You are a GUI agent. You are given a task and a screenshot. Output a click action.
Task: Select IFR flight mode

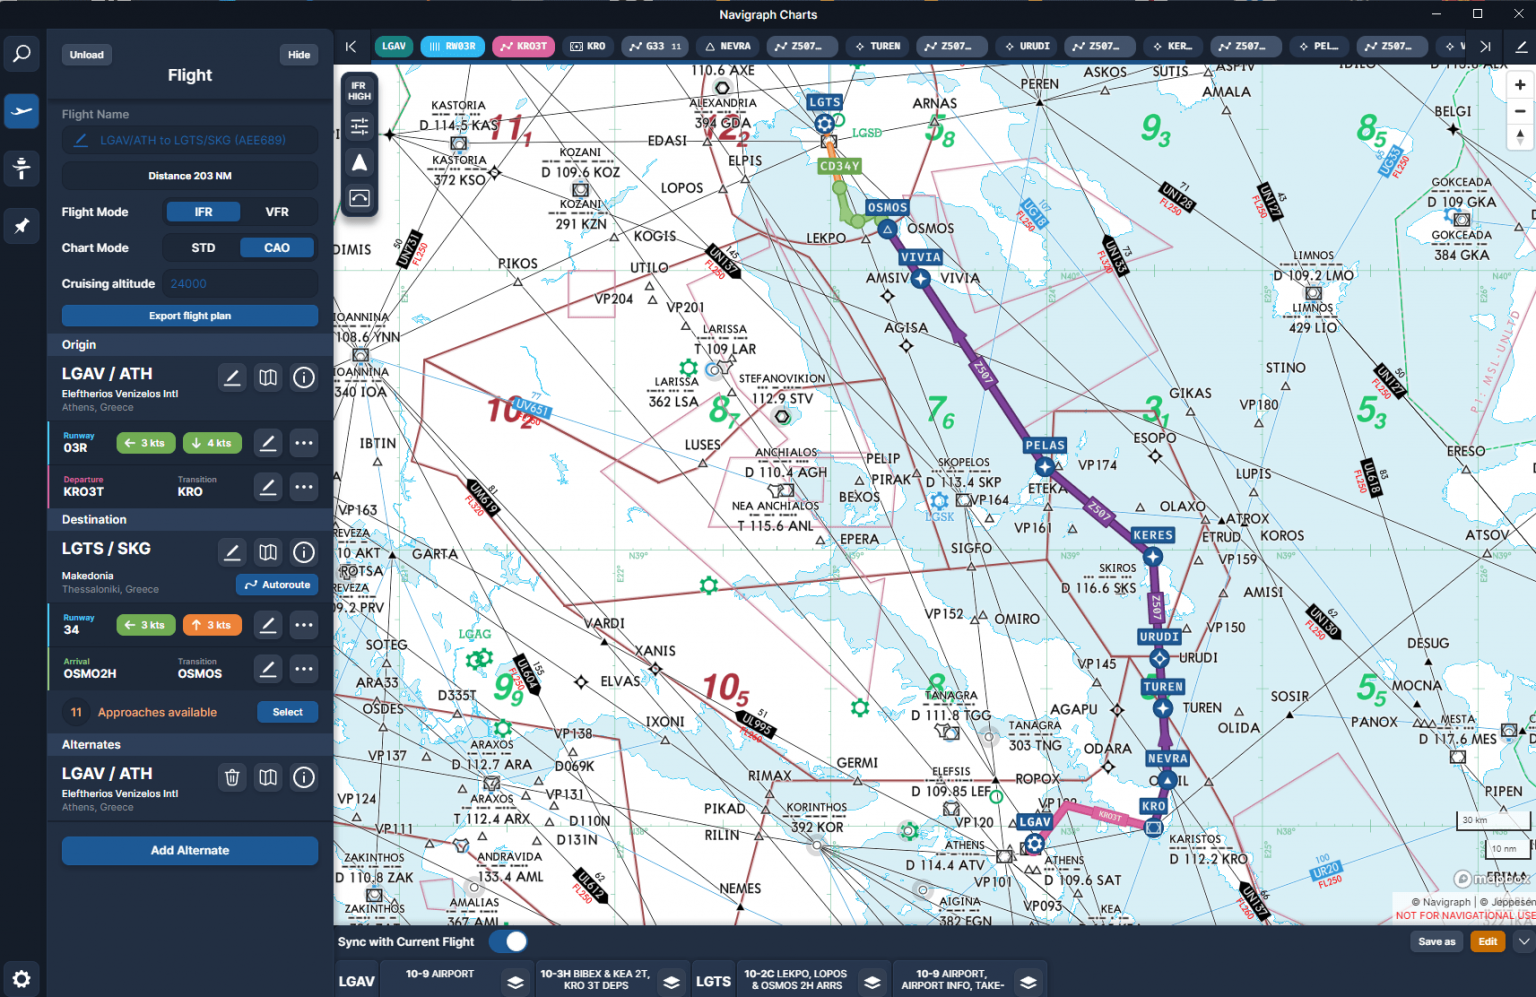203,212
